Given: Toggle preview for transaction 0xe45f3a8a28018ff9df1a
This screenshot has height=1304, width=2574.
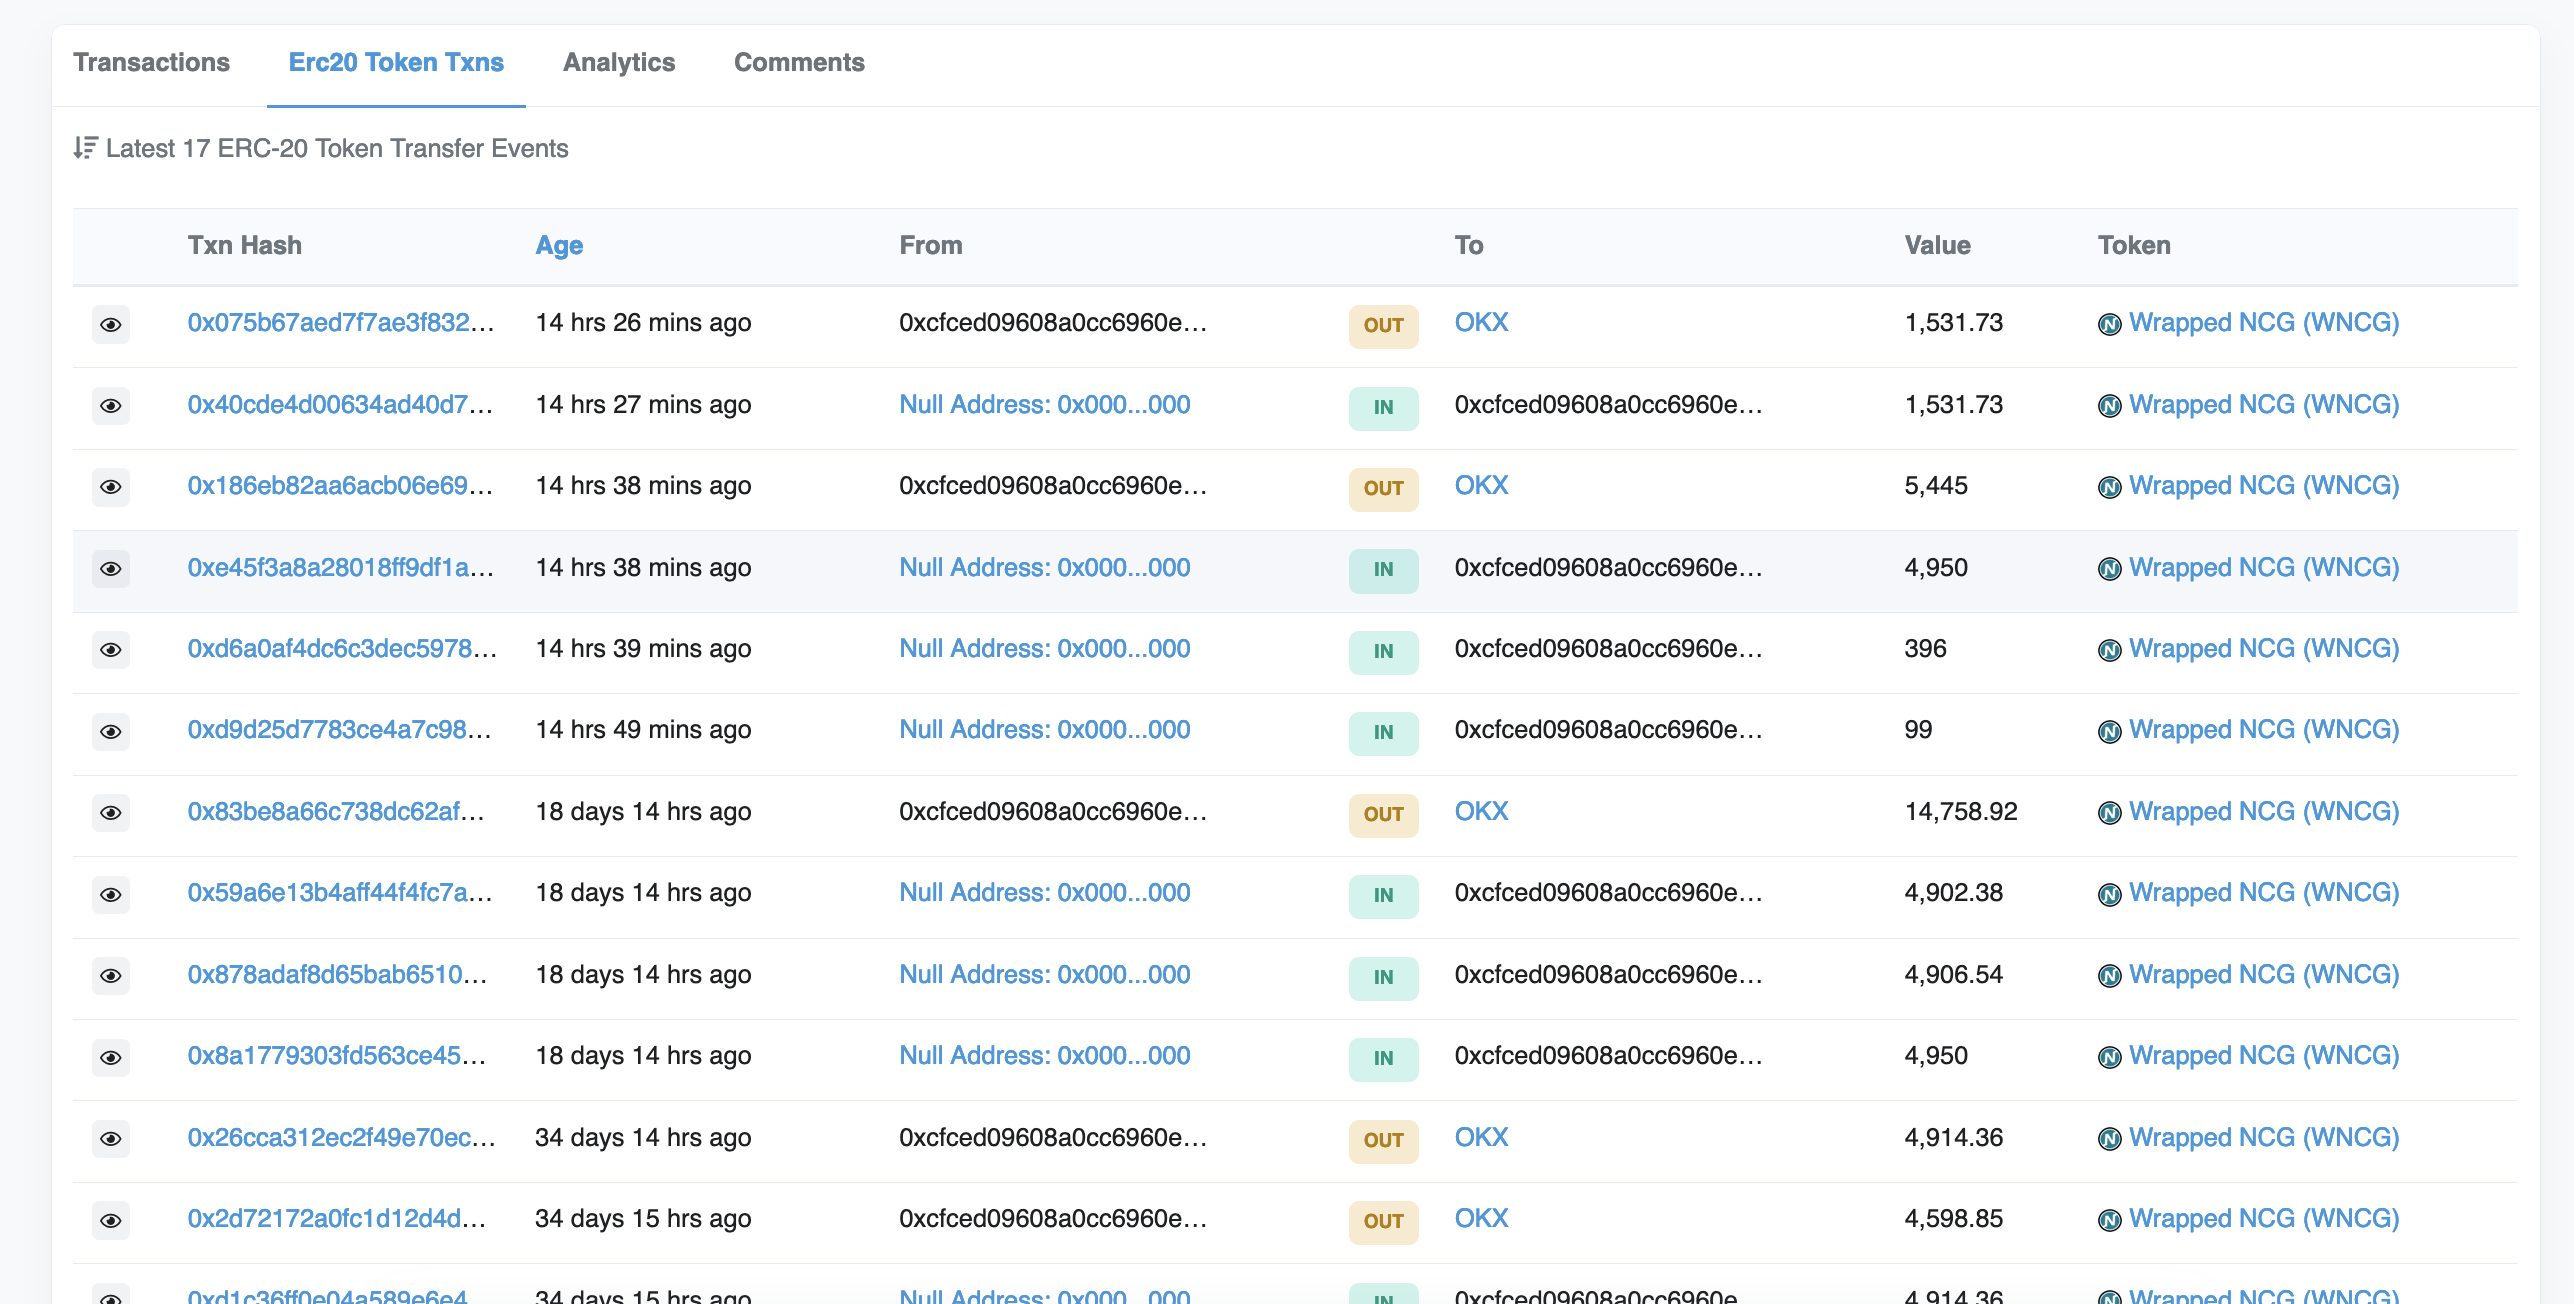Looking at the screenshot, I should click(x=111, y=569).
